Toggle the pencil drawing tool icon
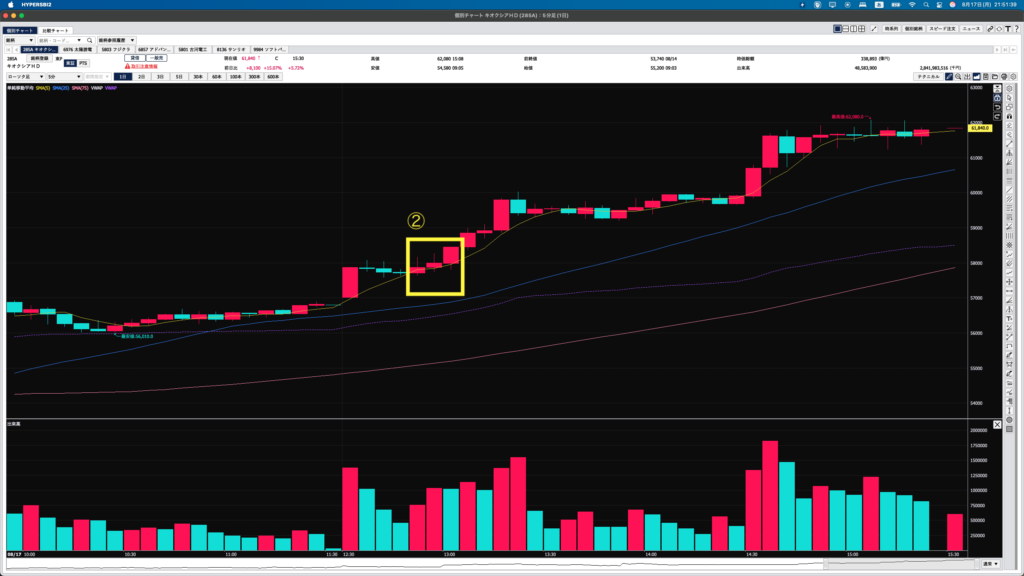This screenshot has width=1024, height=576. pyautogui.click(x=949, y=76)
